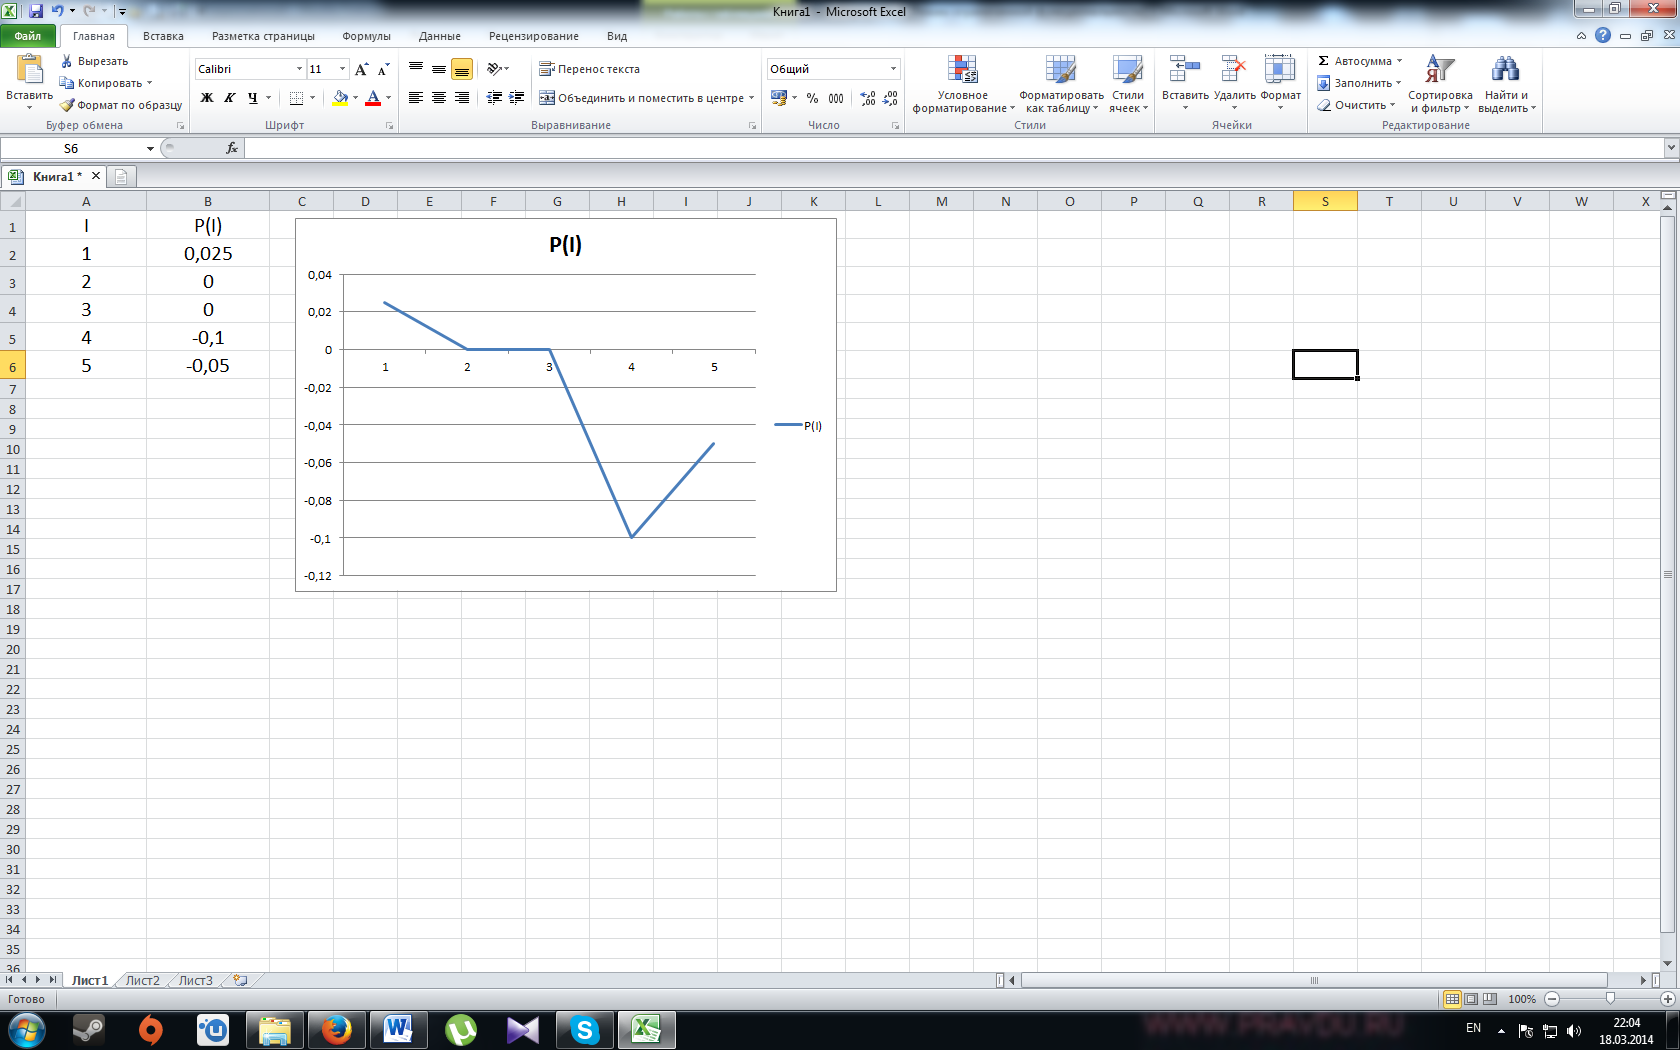
Task: Click the orientation (angled text) icon
Action: click(x=494, y=69)
